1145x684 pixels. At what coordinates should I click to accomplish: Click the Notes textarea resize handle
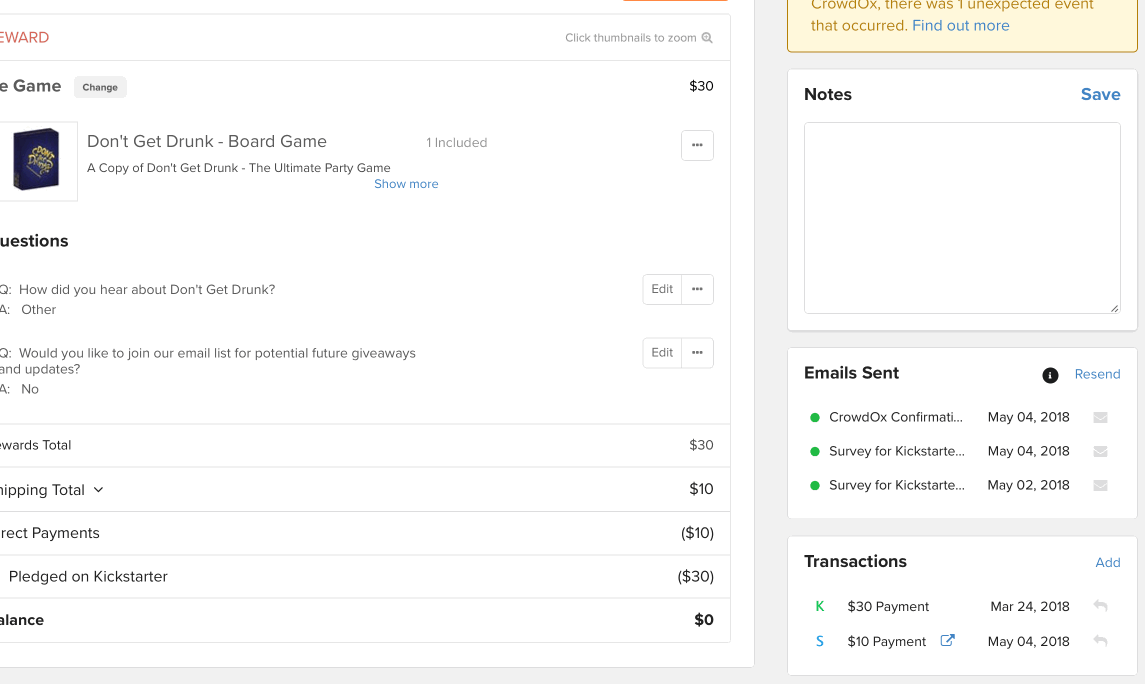pos(1114,308)
